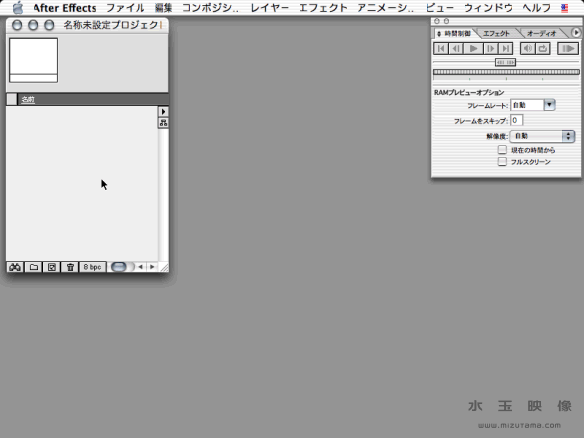
Task: Click the striped time ruler bar
Action: pos(506,72)
